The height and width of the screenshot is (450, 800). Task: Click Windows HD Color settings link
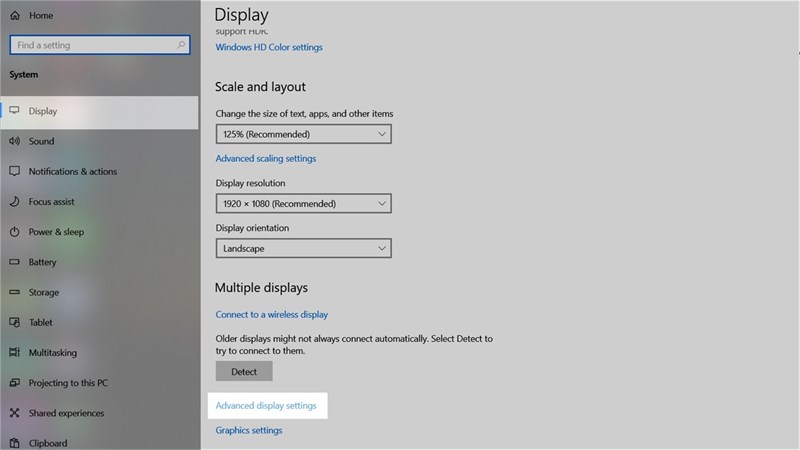click(x=269, y=47)
